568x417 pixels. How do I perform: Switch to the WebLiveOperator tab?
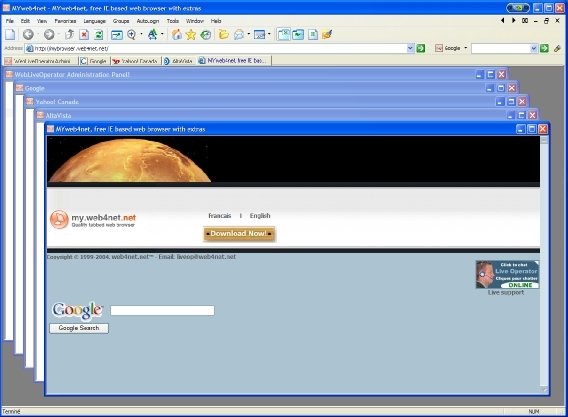(40, 61)
